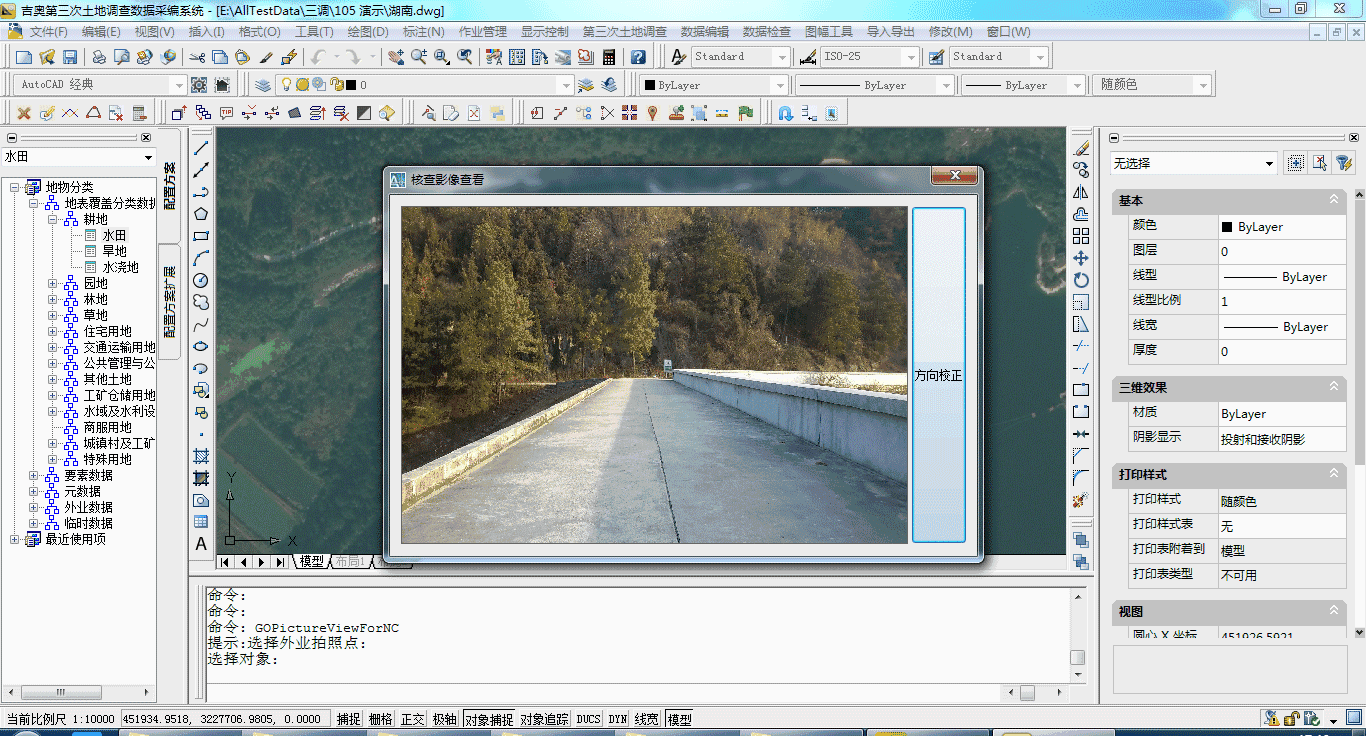Select the Line draw tool

pyautogui.click(x=201, y=148)
